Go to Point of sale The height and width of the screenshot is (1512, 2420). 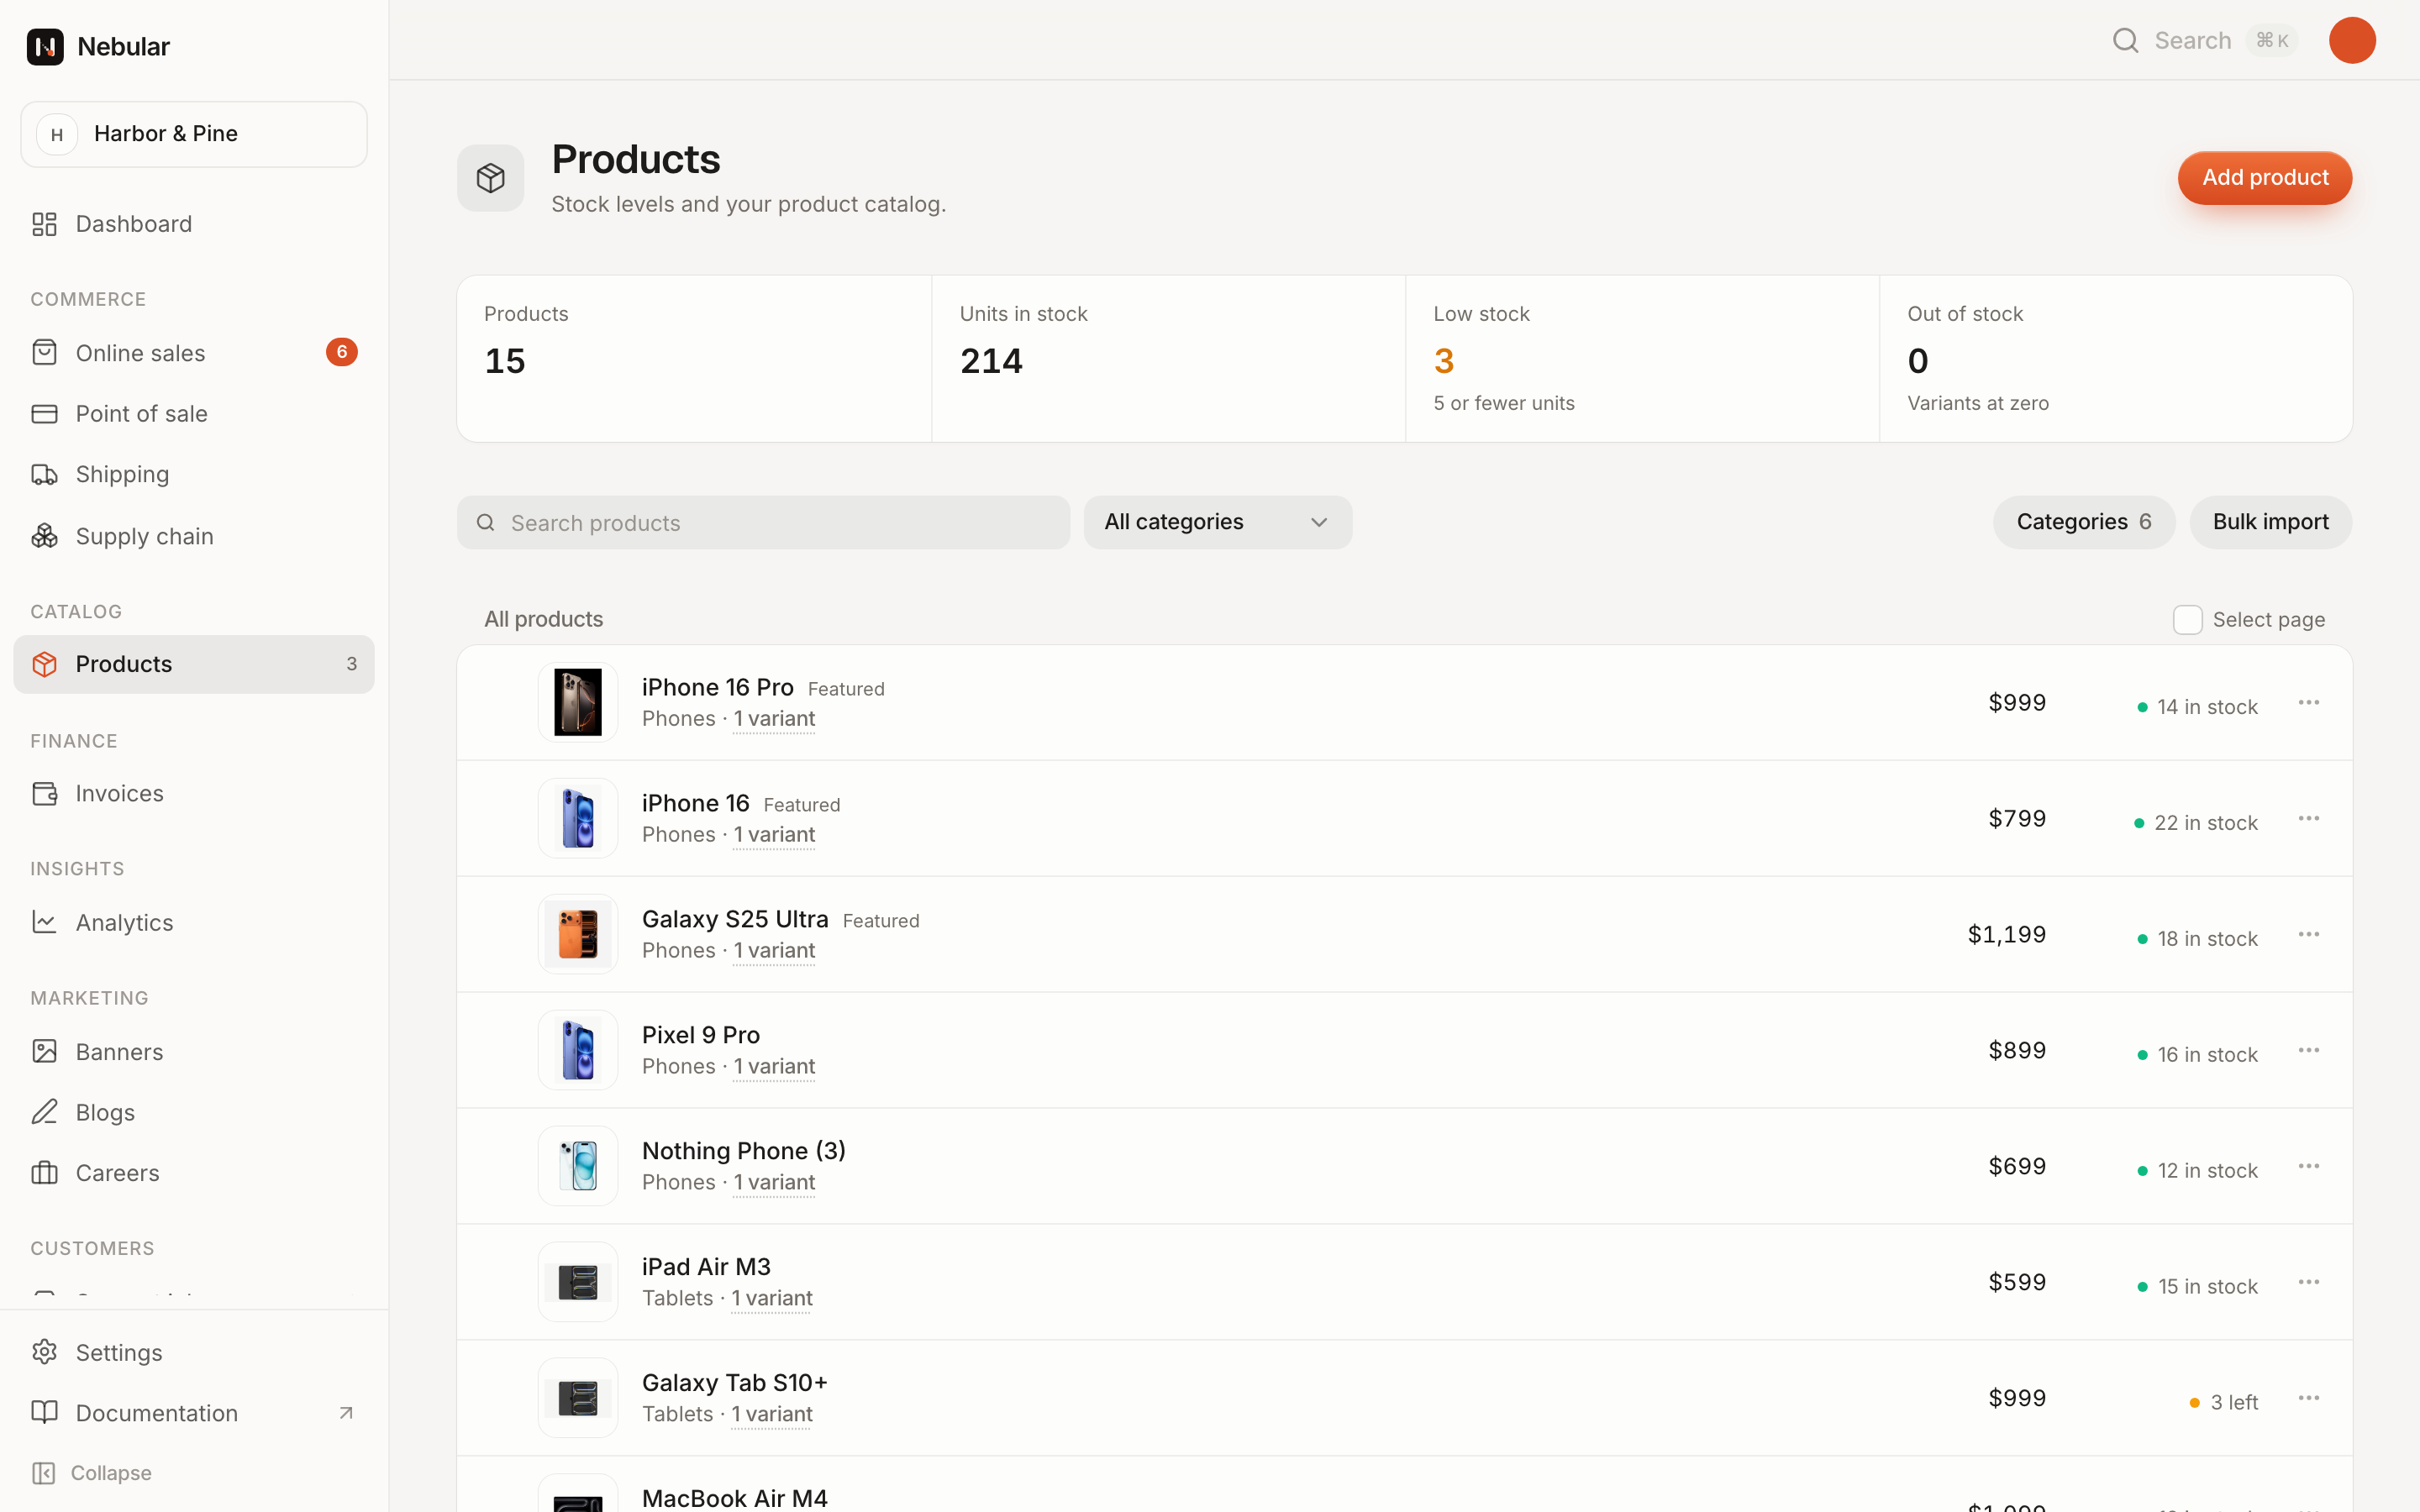(193, 414)
